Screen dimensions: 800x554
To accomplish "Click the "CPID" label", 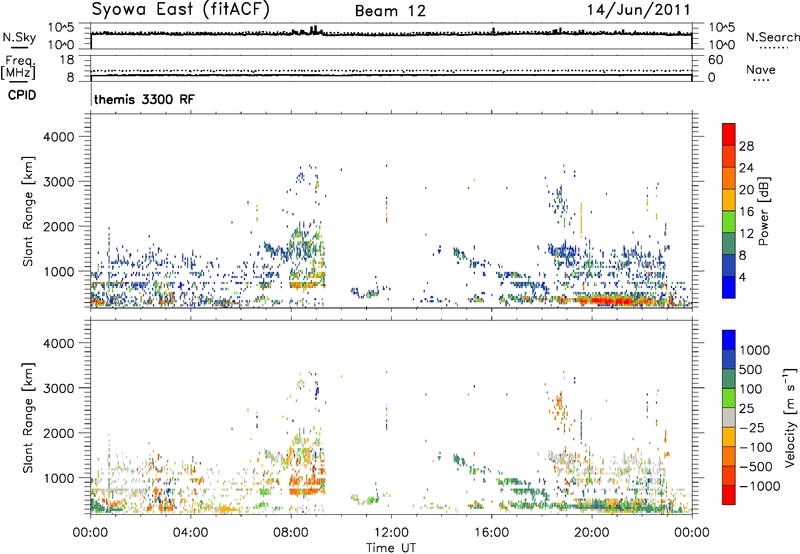I will click(x=22, y=95).
